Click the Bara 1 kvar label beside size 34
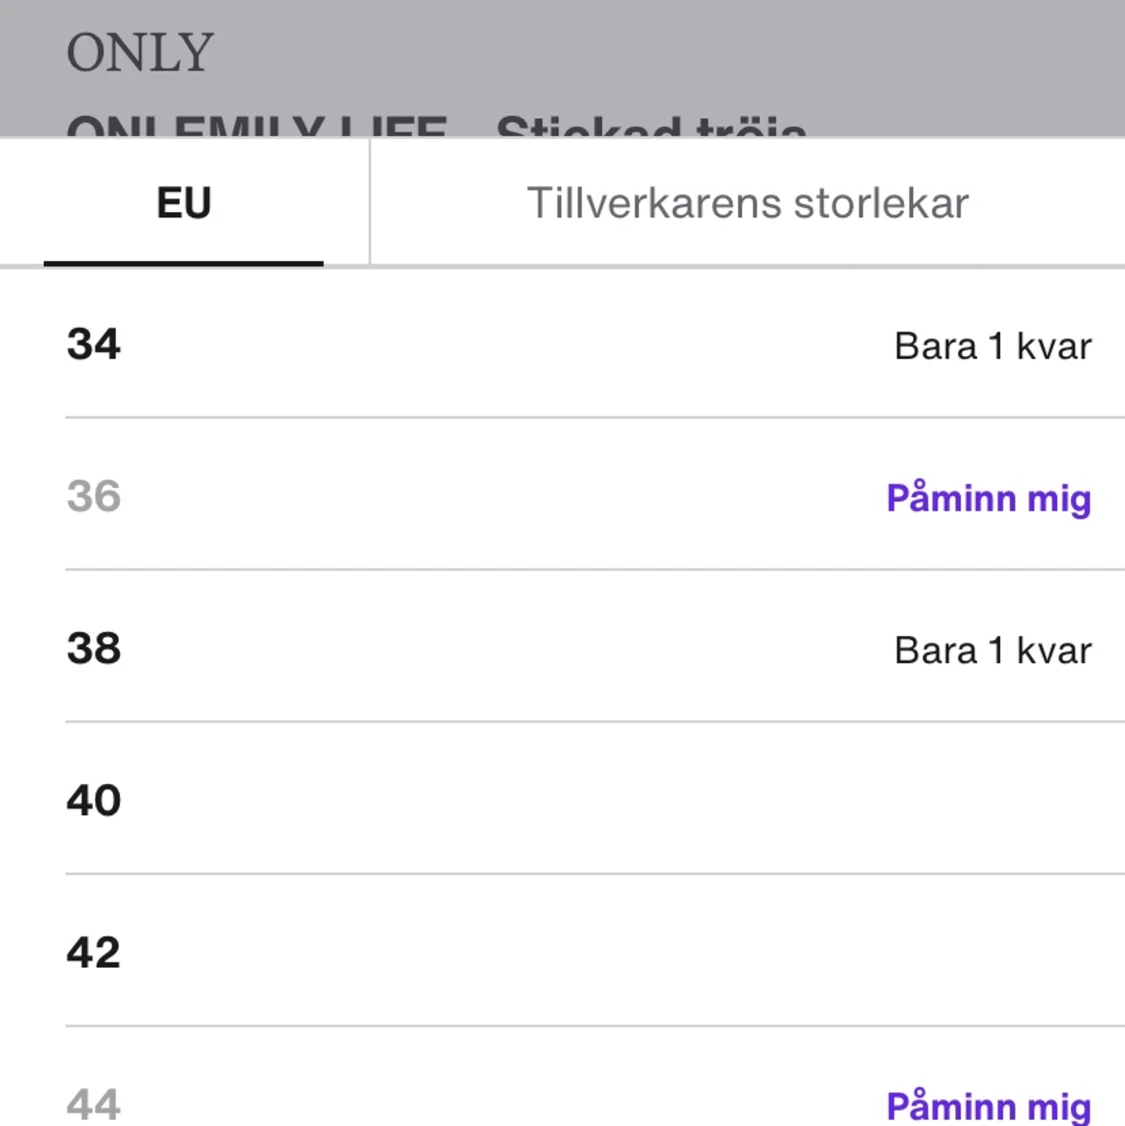The image size is (1125, 1126). coord(992,345)
